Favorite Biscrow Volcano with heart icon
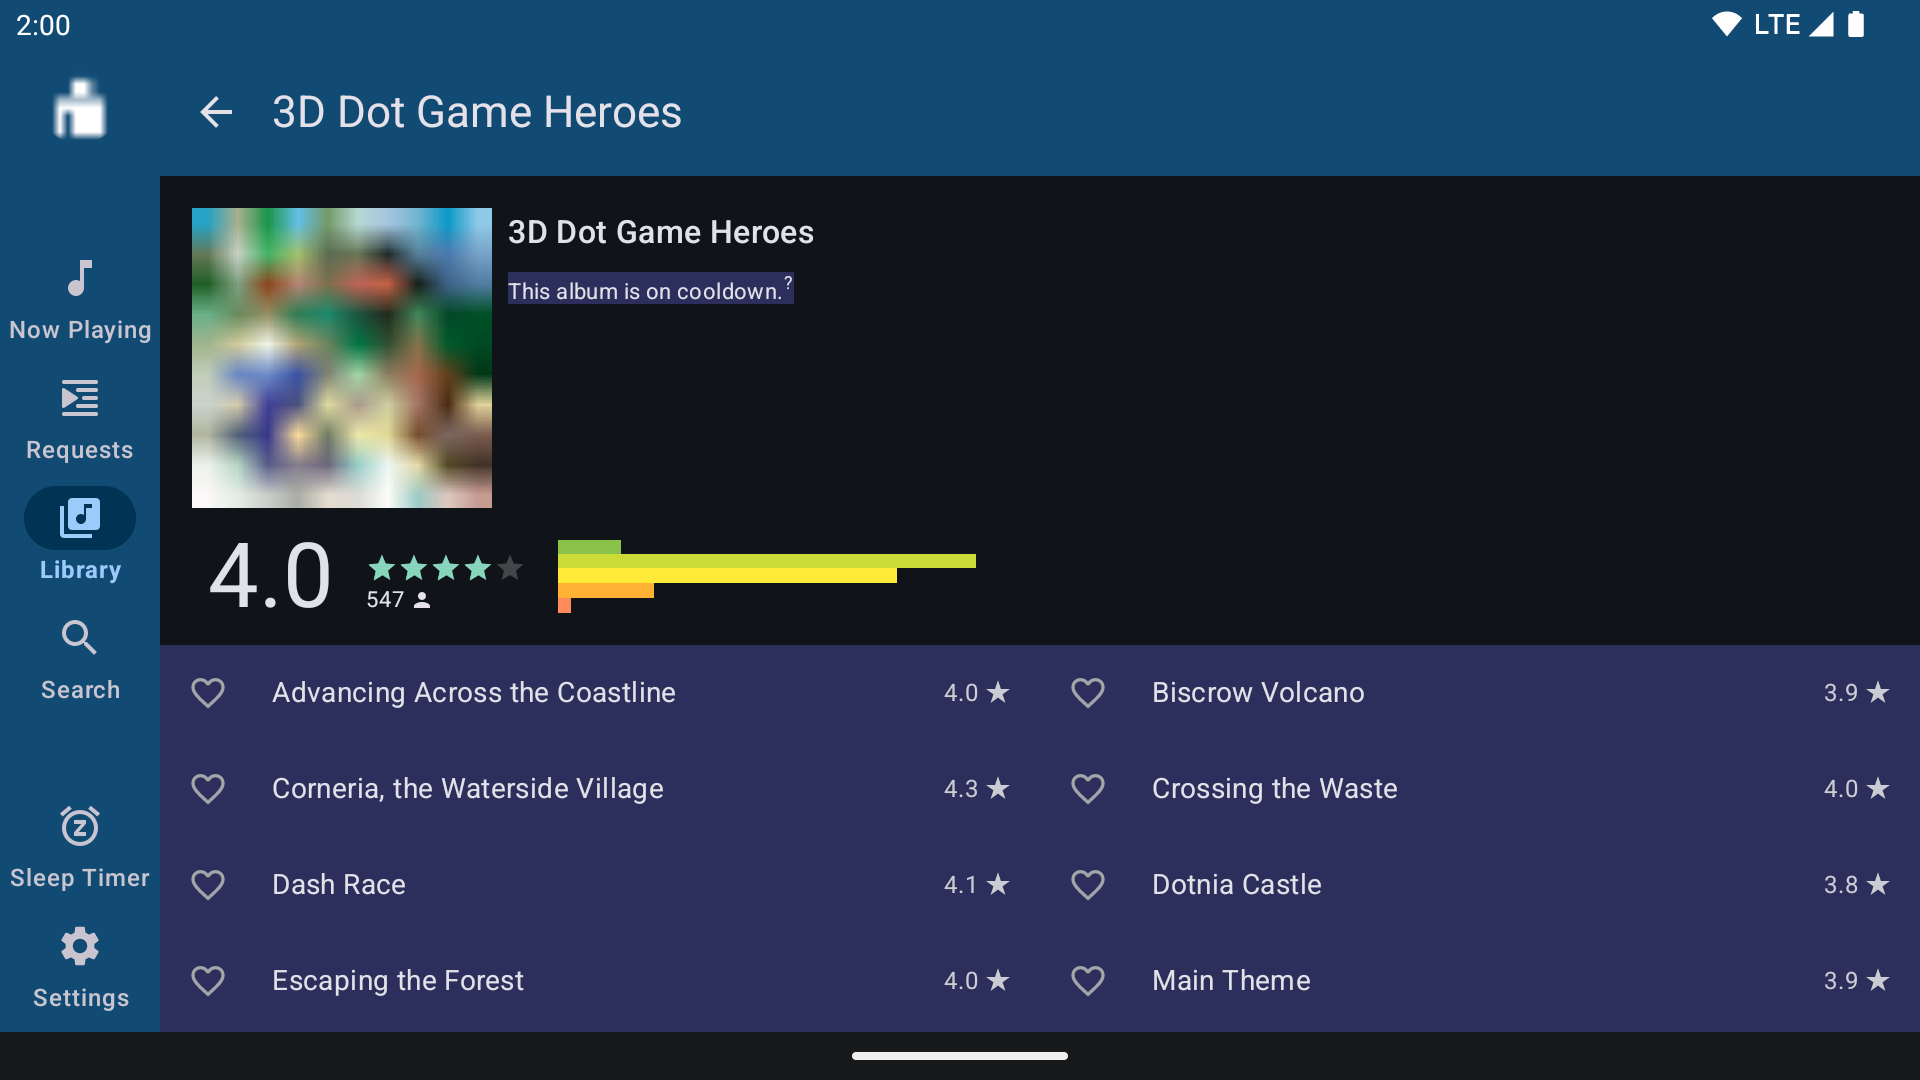This screenshot has width=1920, height=1080. [x=1088, y=692]
